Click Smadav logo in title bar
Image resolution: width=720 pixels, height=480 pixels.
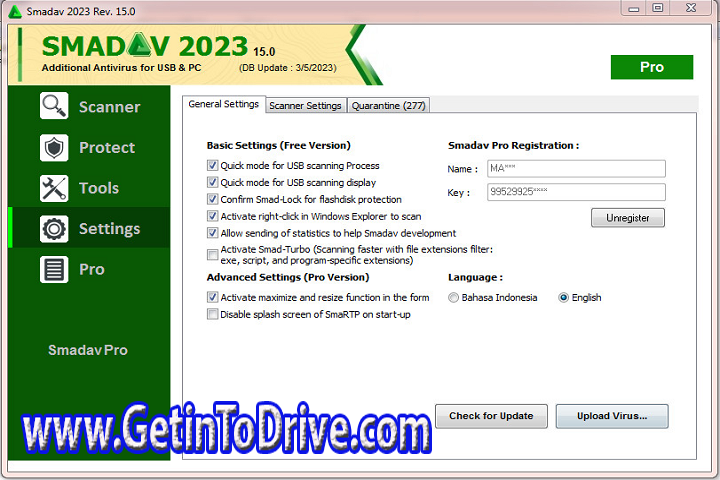[15, 11]
